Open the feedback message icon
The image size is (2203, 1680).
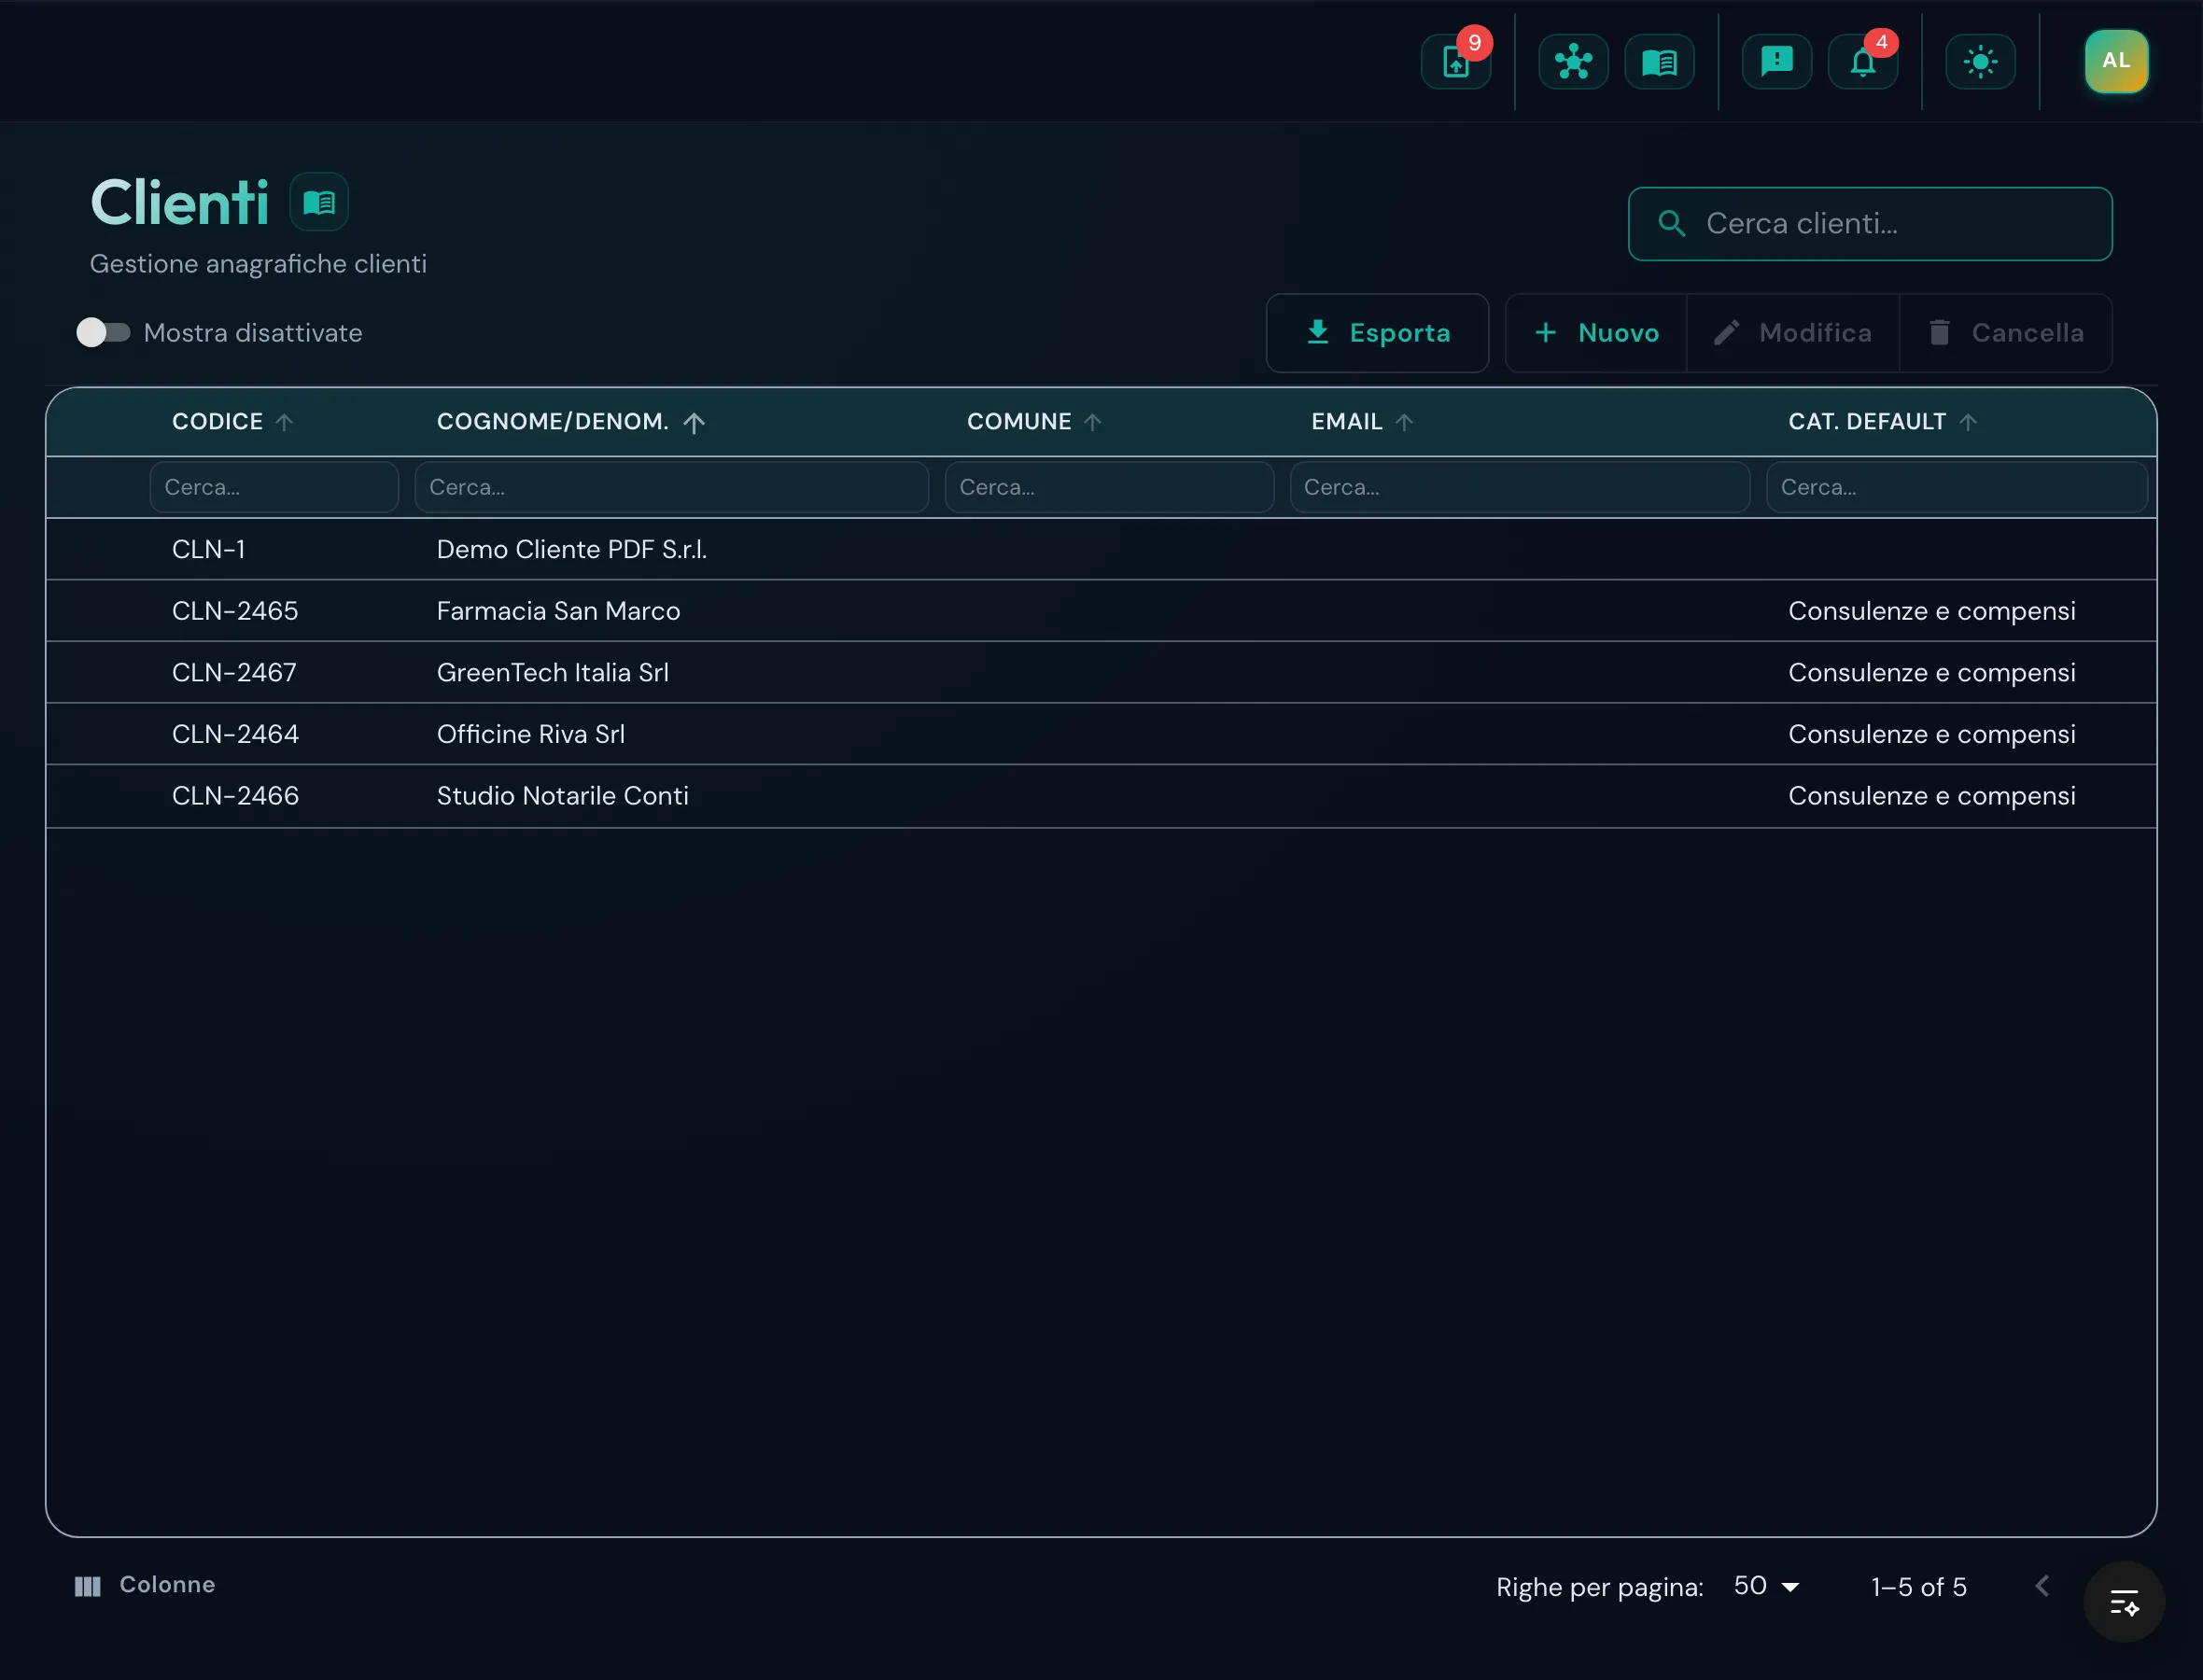coord(1776,62)
